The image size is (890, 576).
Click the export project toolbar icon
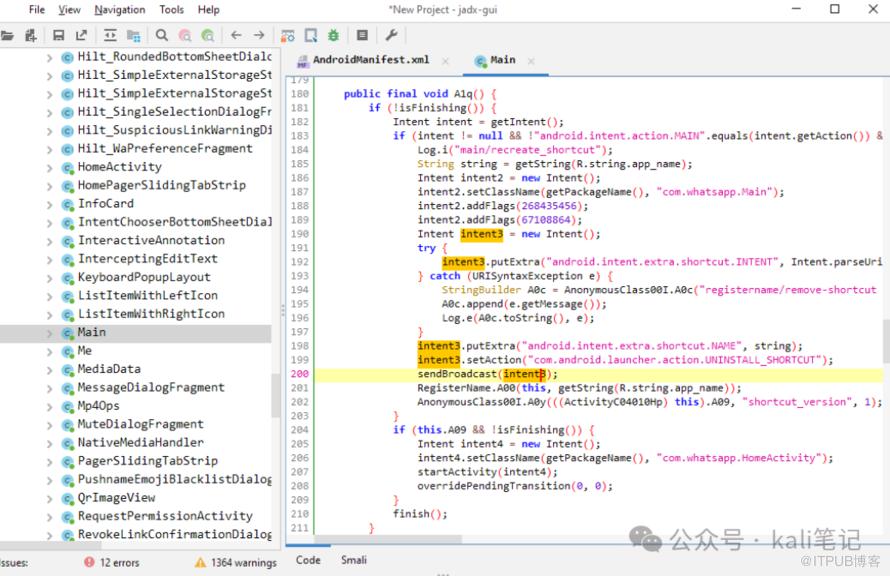[82, 35]
